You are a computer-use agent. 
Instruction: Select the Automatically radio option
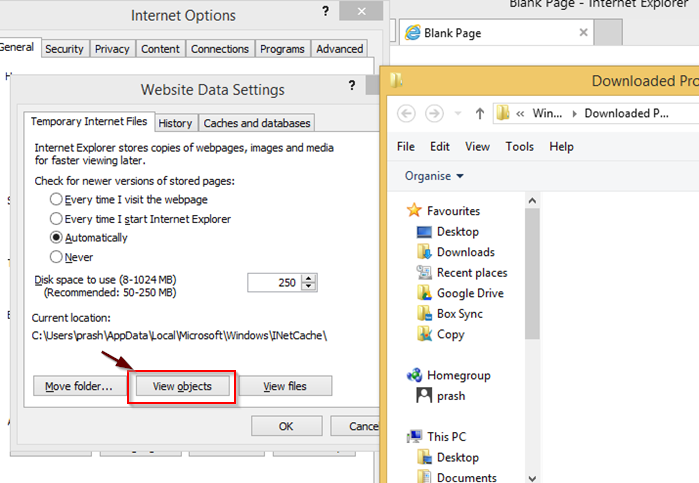[56, 237]
